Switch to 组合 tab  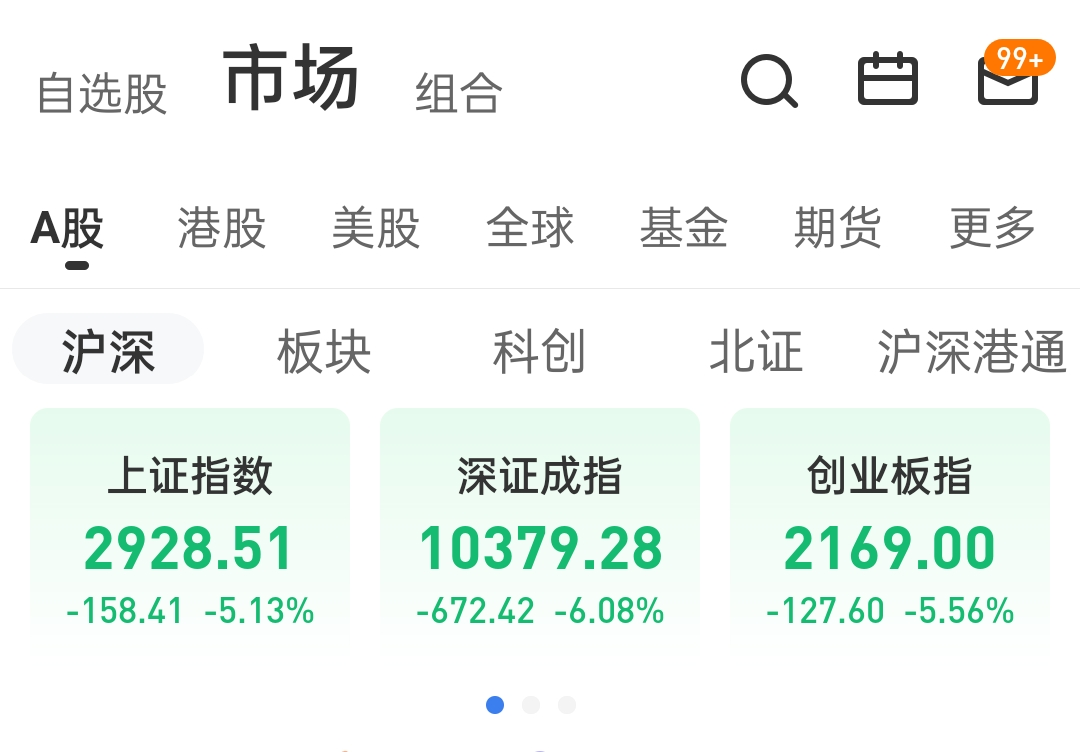point(459,94)
